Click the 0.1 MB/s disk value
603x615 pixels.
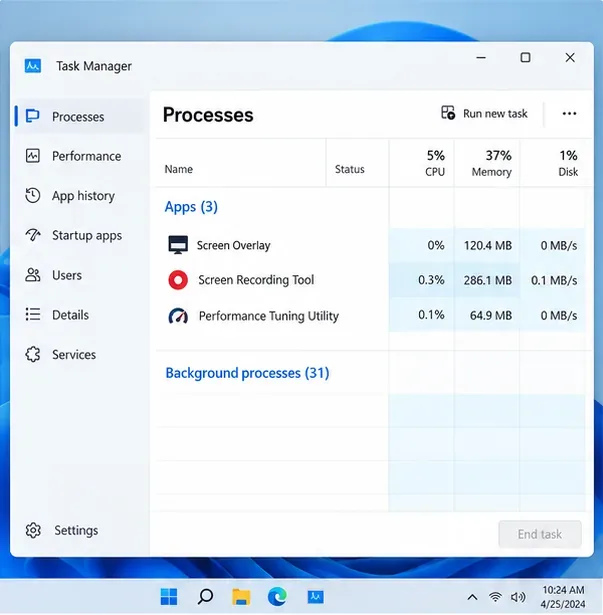554,280
